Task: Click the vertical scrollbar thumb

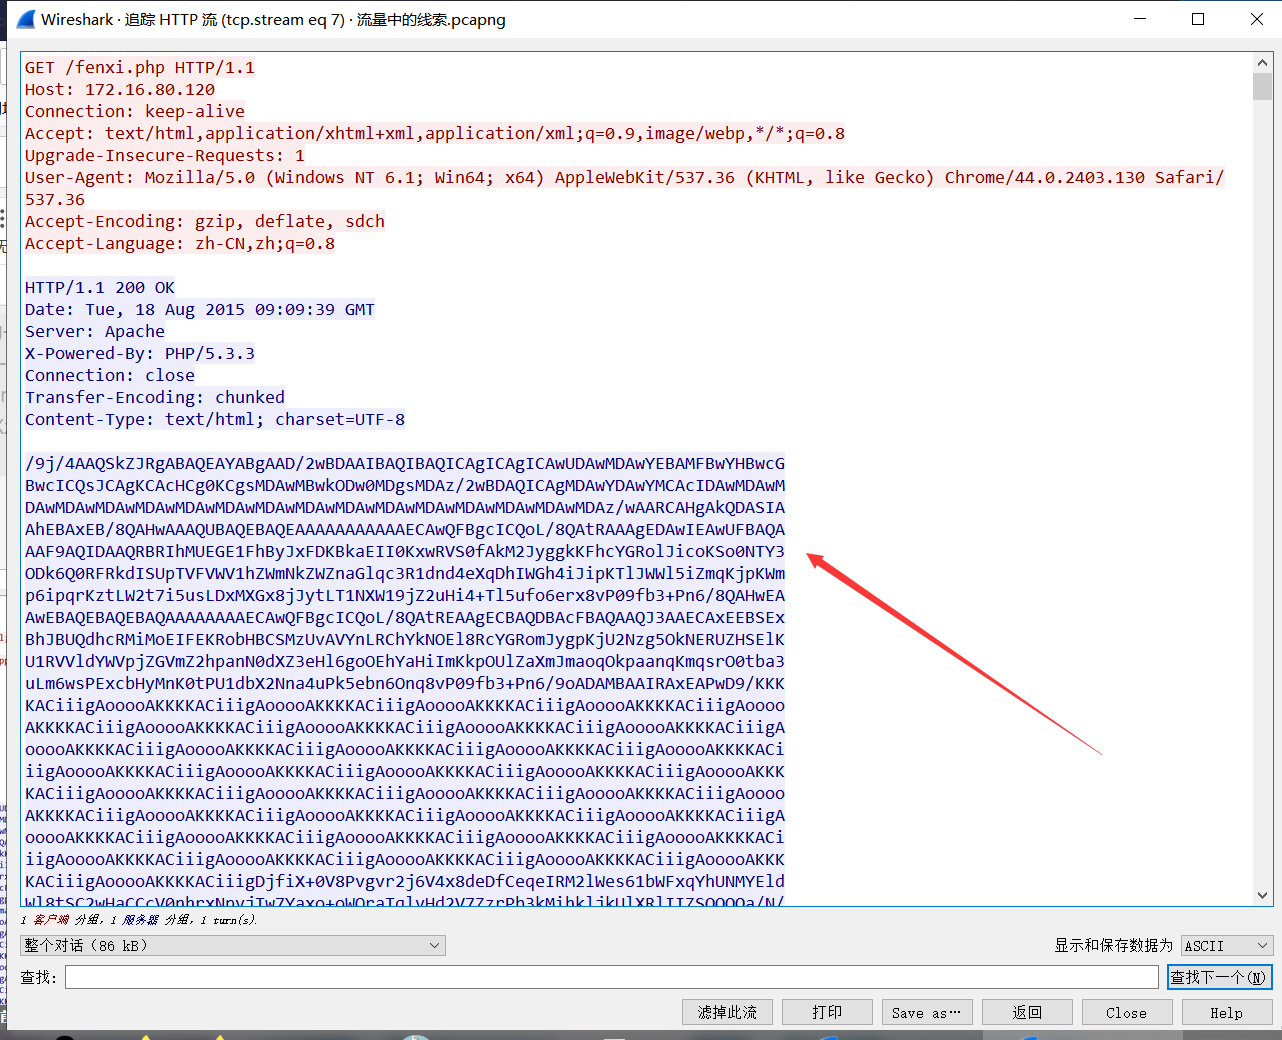Action: (x=1263, y=86)
